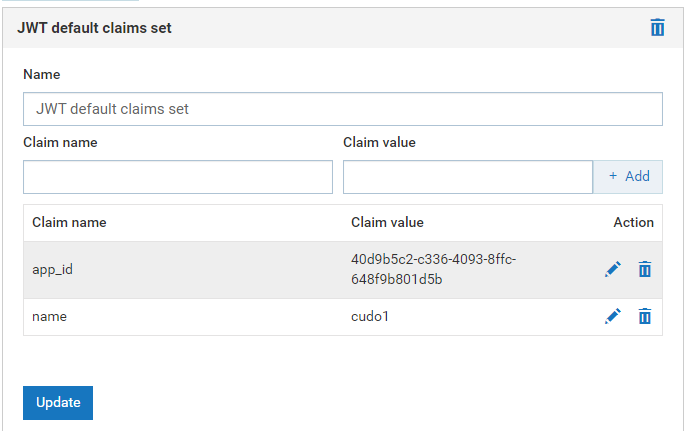Click into the Claim name input

point(177,177)
